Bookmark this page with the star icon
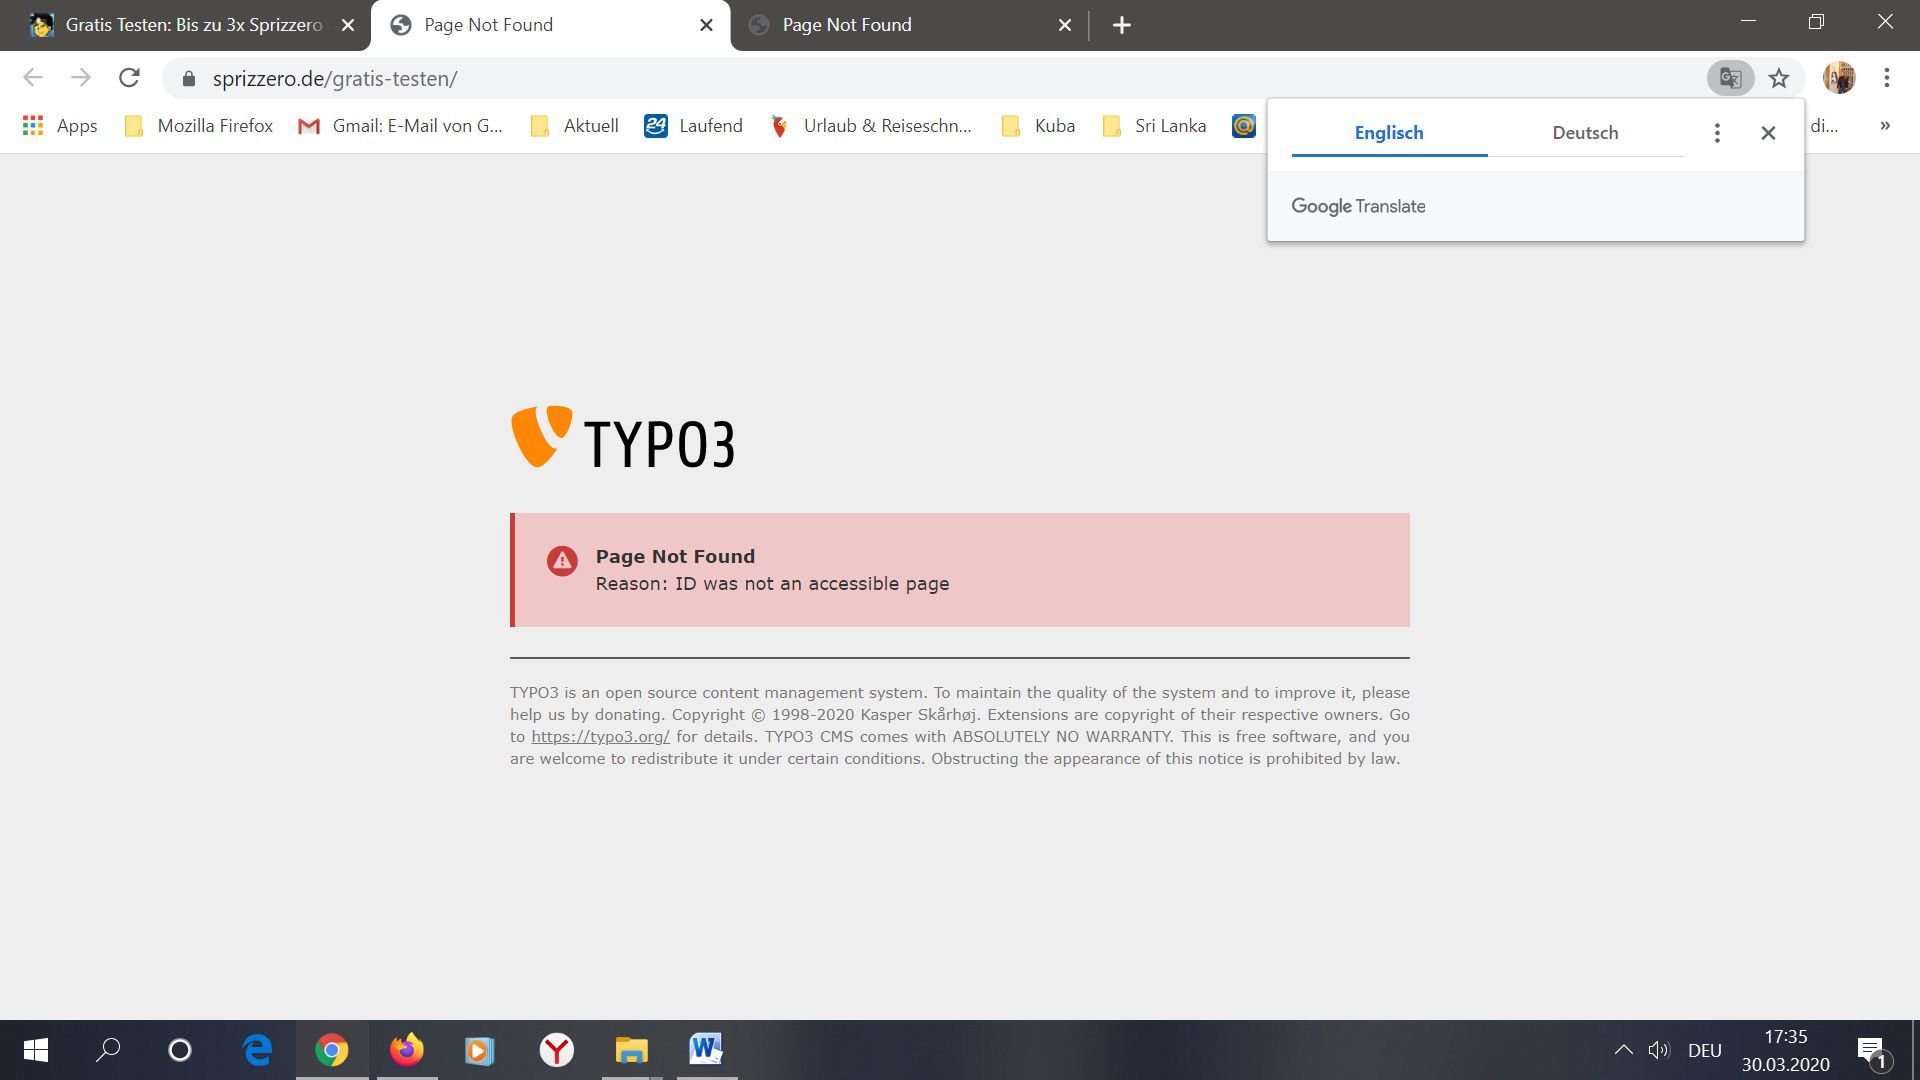 (1779, 78)
